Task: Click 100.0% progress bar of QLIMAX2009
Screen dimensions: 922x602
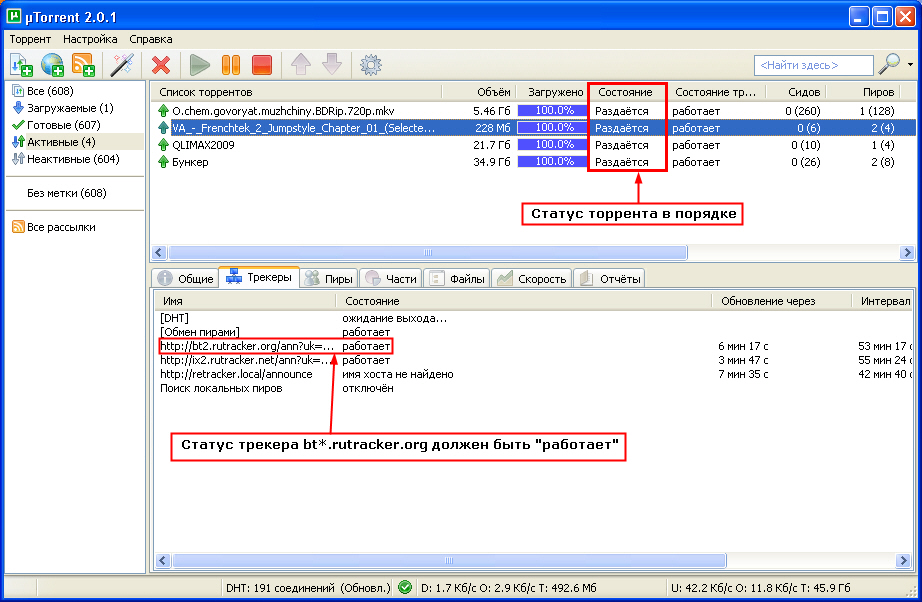Action: (x=553, y=145)
